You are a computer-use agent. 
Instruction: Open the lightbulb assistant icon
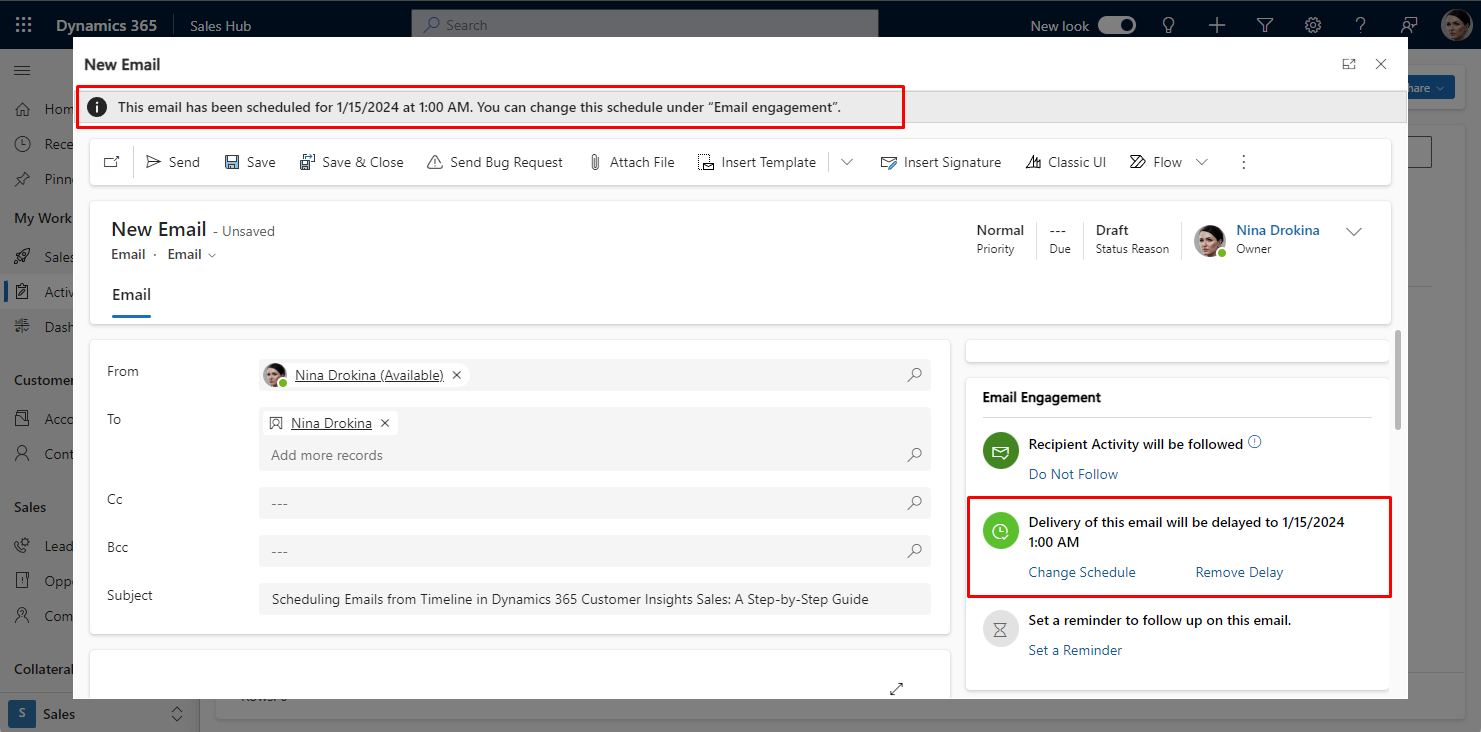[1168, 26]
